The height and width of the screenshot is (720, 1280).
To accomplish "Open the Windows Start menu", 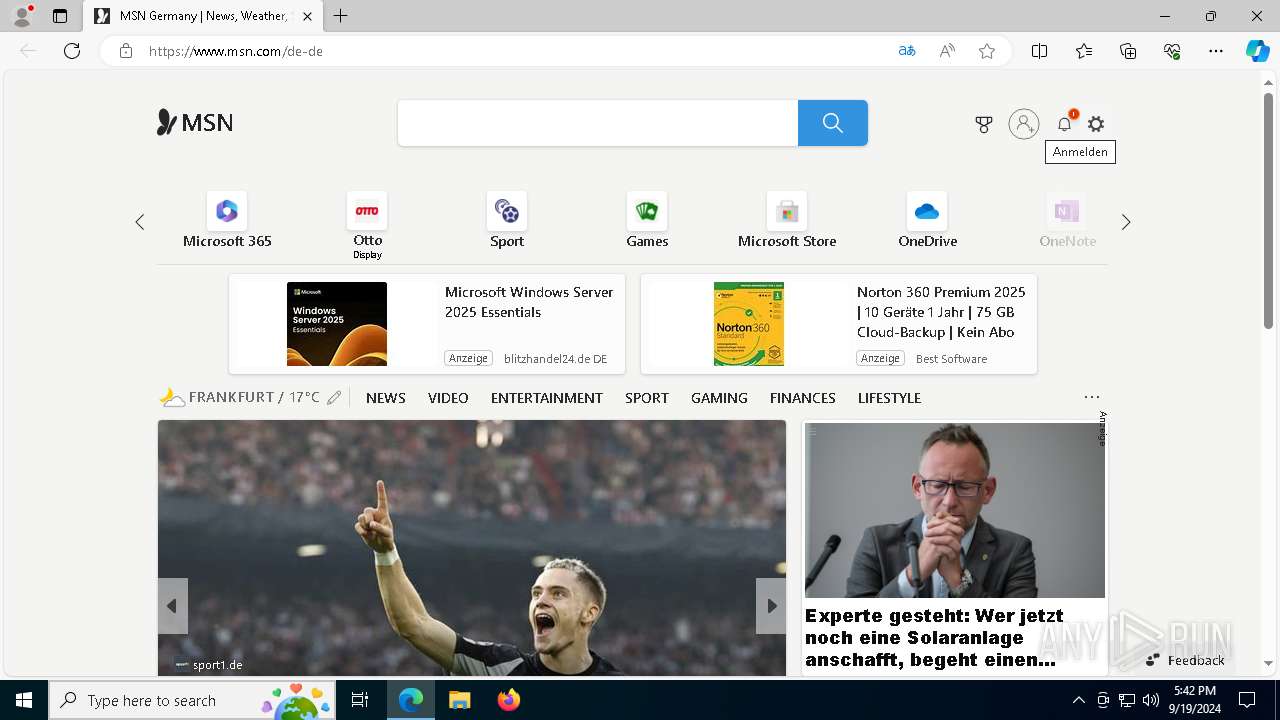I will click(24, 700).
